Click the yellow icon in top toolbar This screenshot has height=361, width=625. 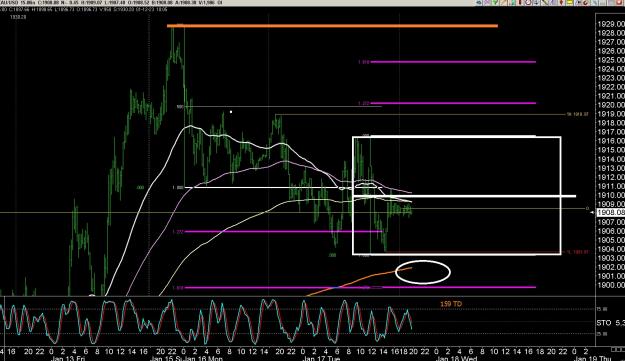(570, 2)
